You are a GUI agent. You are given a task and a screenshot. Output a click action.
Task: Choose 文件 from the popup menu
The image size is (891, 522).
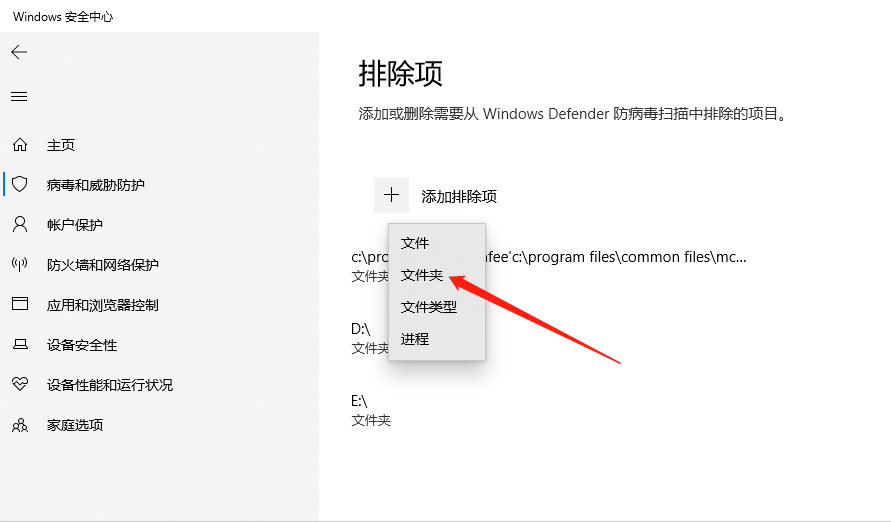point(415,243)
